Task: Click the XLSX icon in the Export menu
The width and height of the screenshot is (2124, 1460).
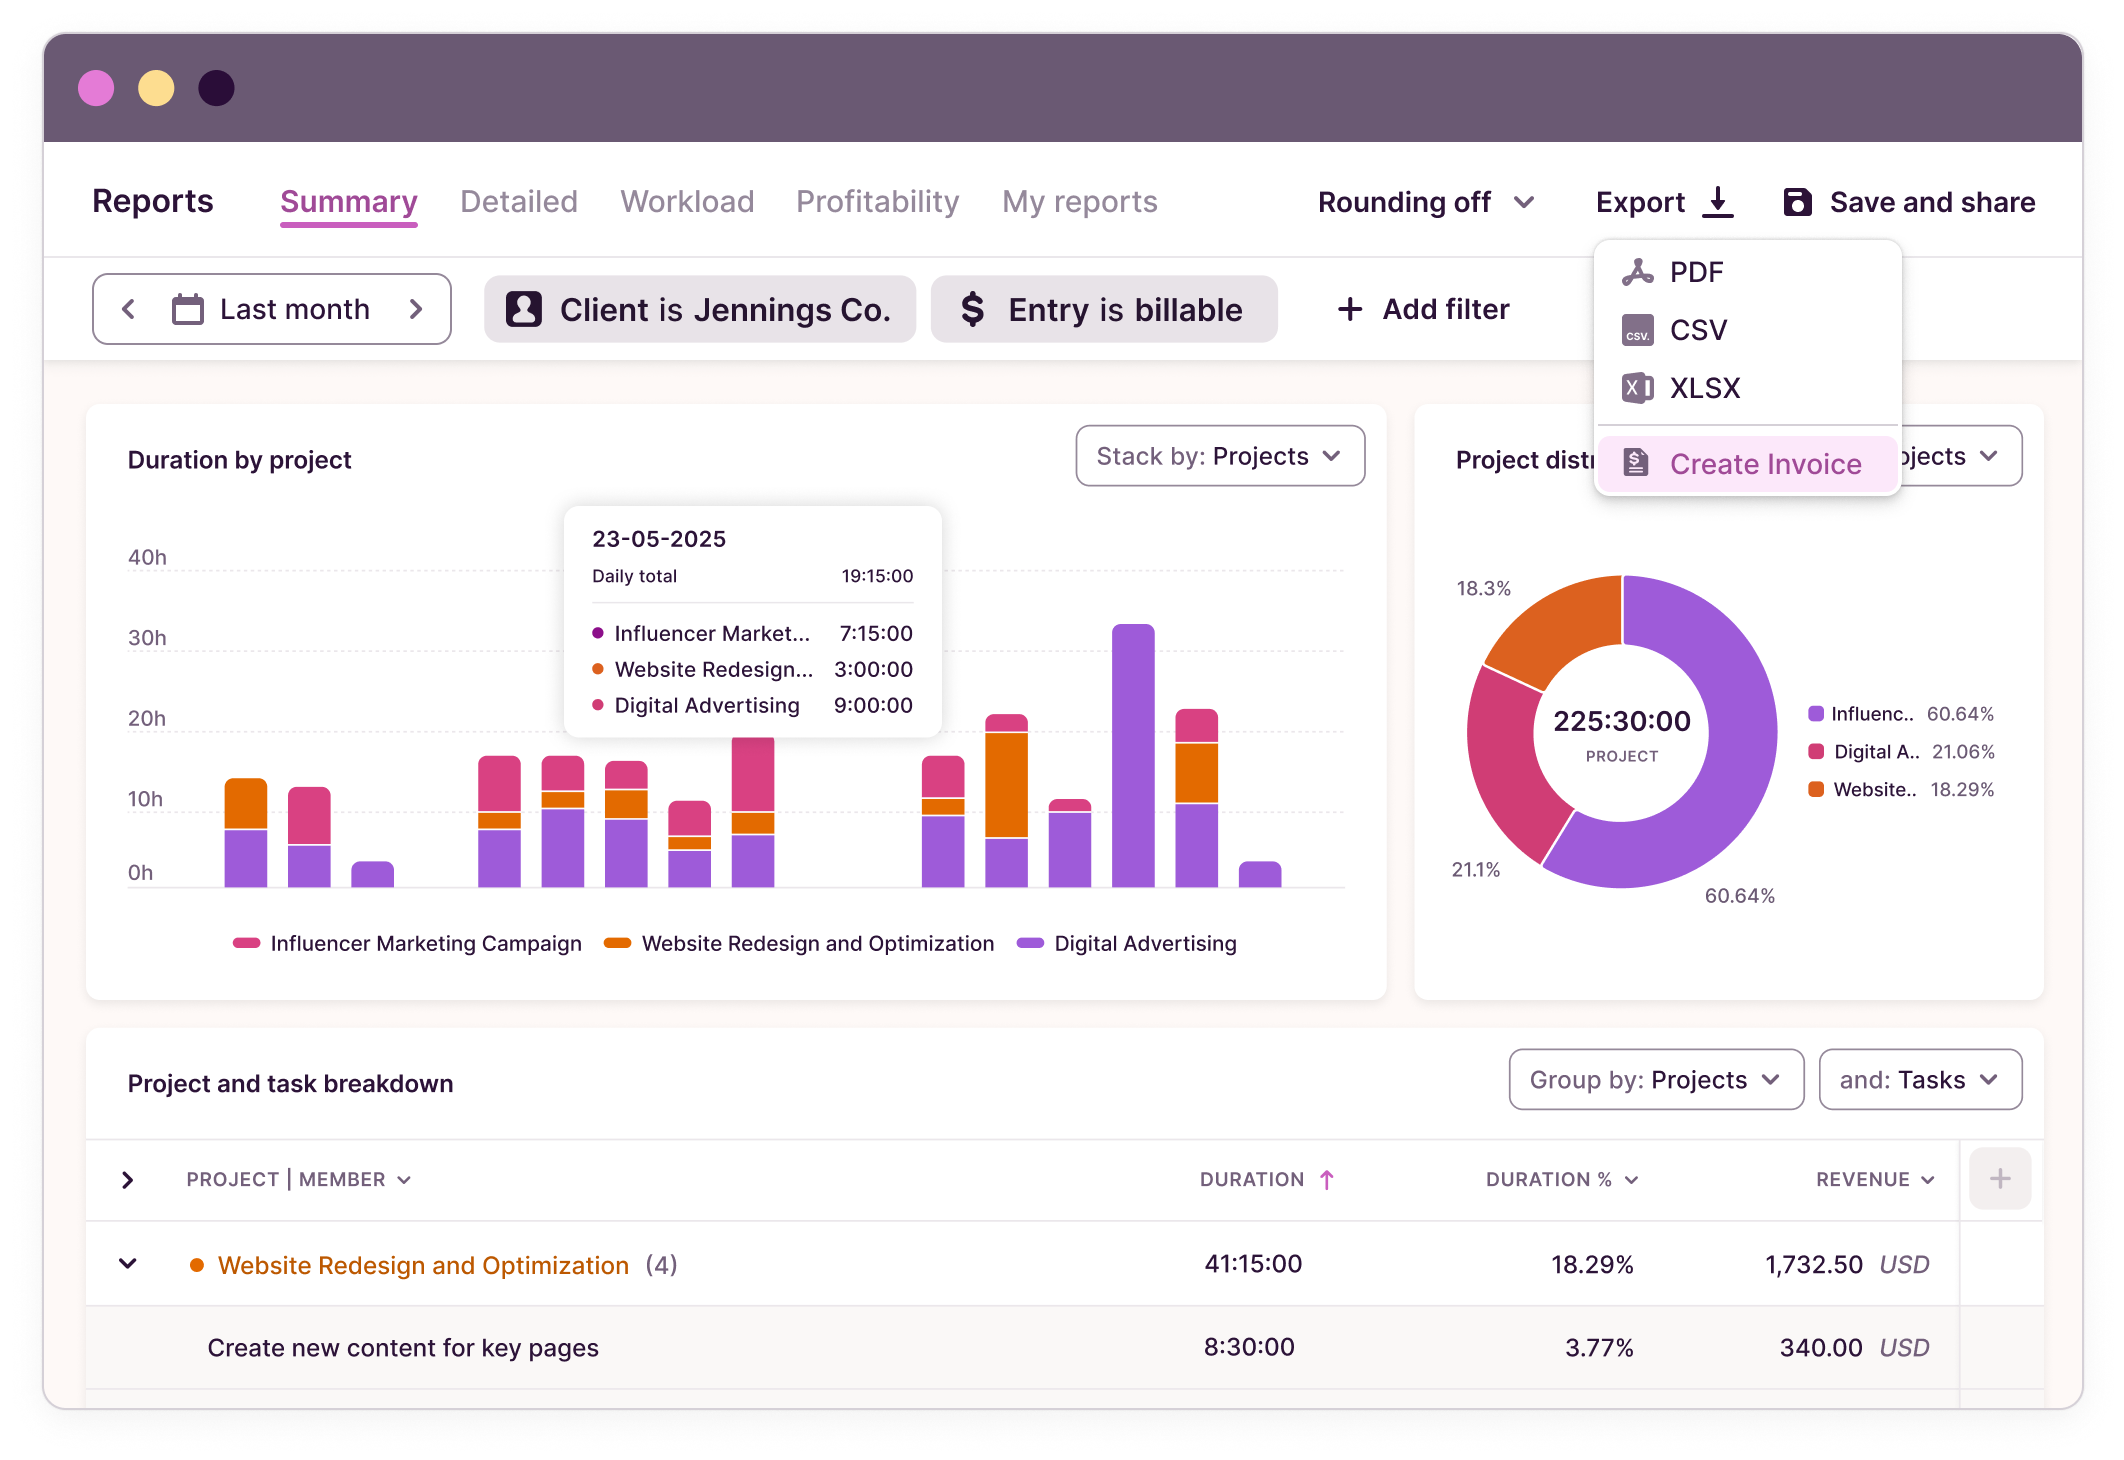Action: [x=1637, y=387]
